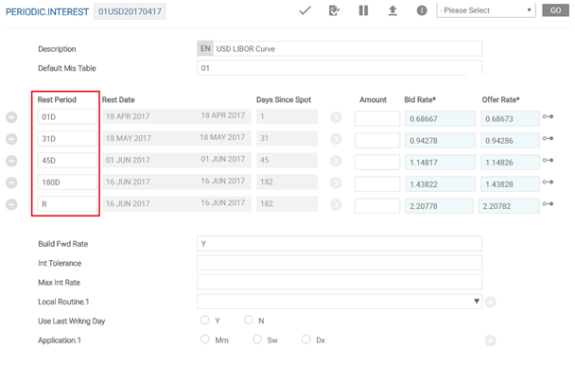Open the info circle icon in the toolbar

(x=422, y=11)
